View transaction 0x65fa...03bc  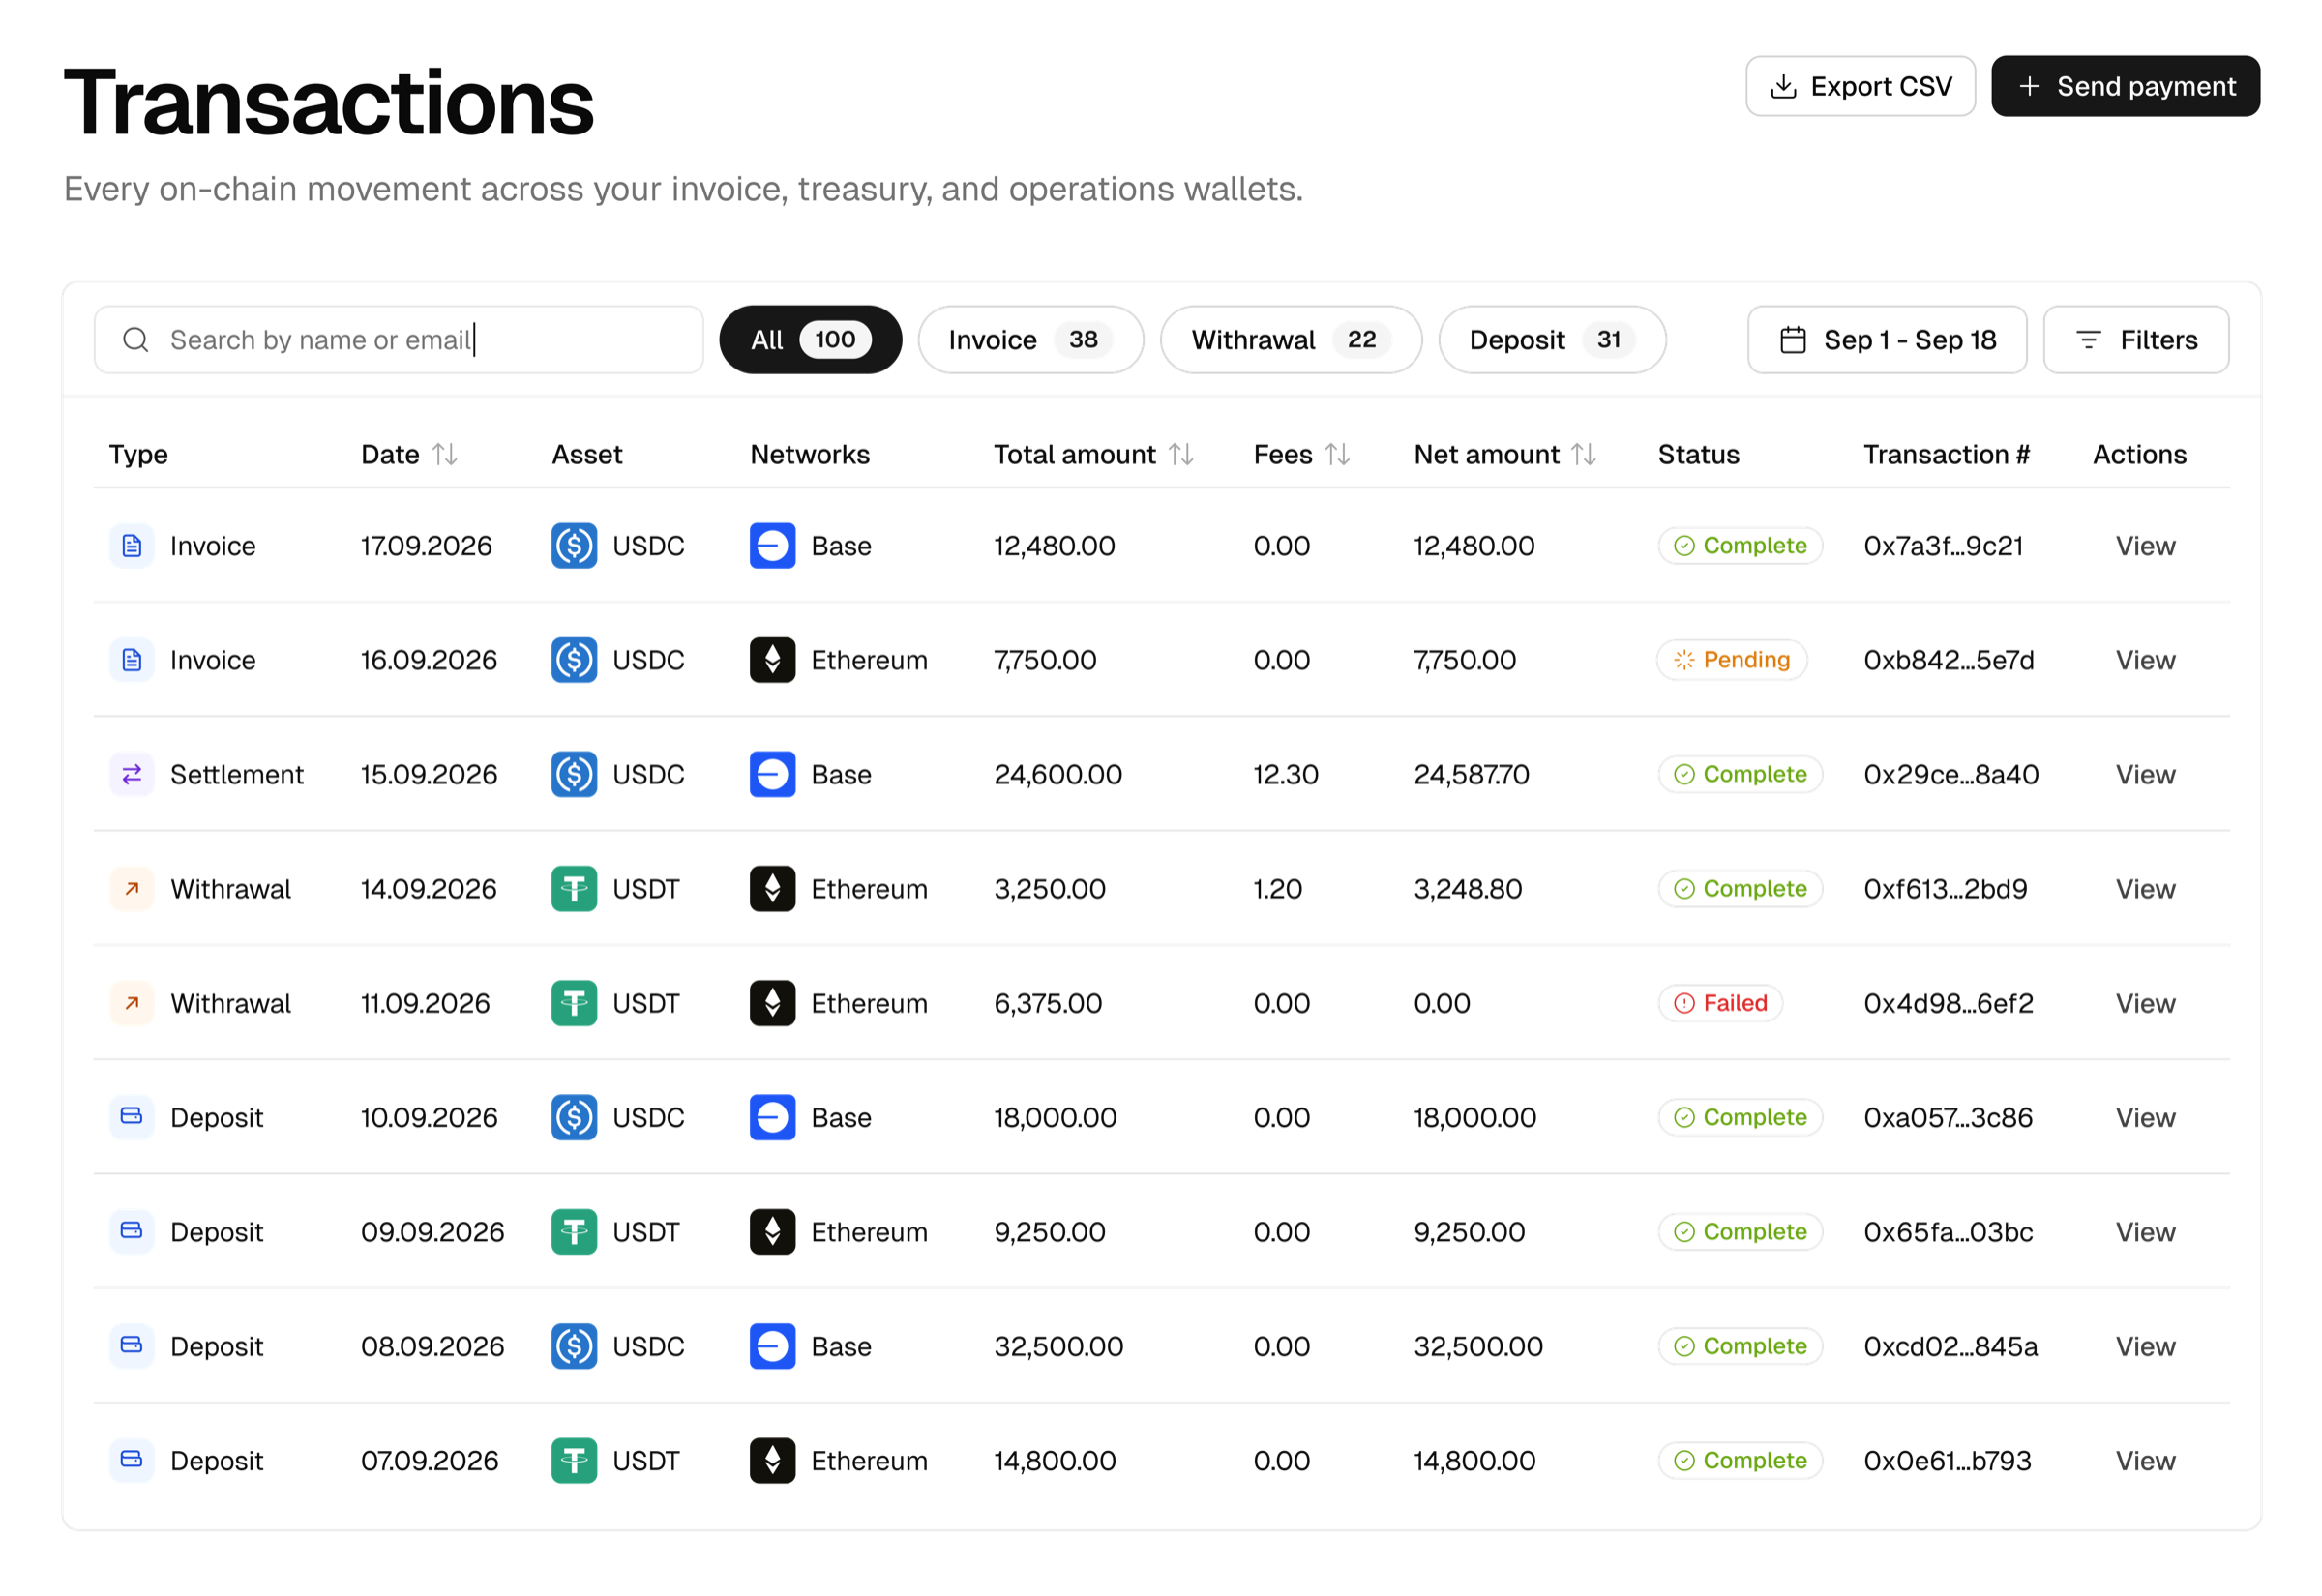click(2145, 1232)
